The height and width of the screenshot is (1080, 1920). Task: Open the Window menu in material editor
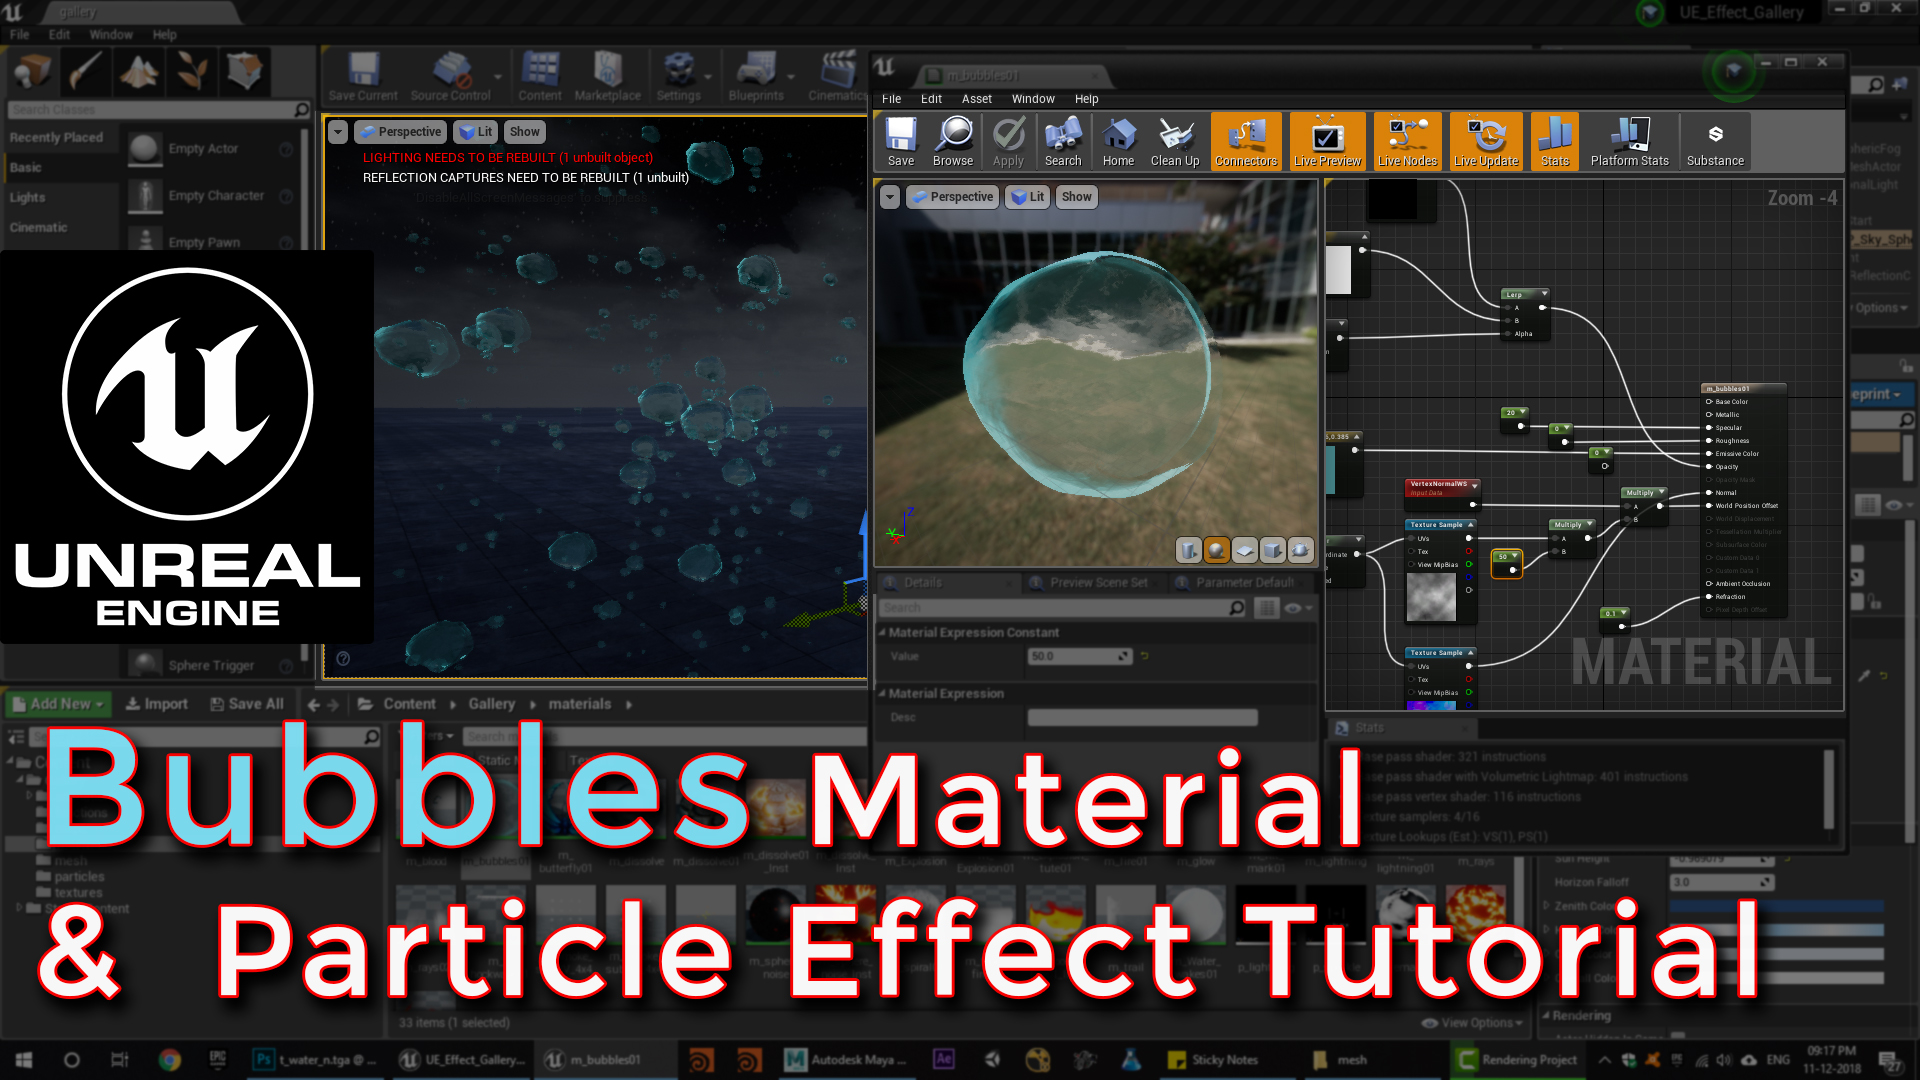[x=1033, y=98]
